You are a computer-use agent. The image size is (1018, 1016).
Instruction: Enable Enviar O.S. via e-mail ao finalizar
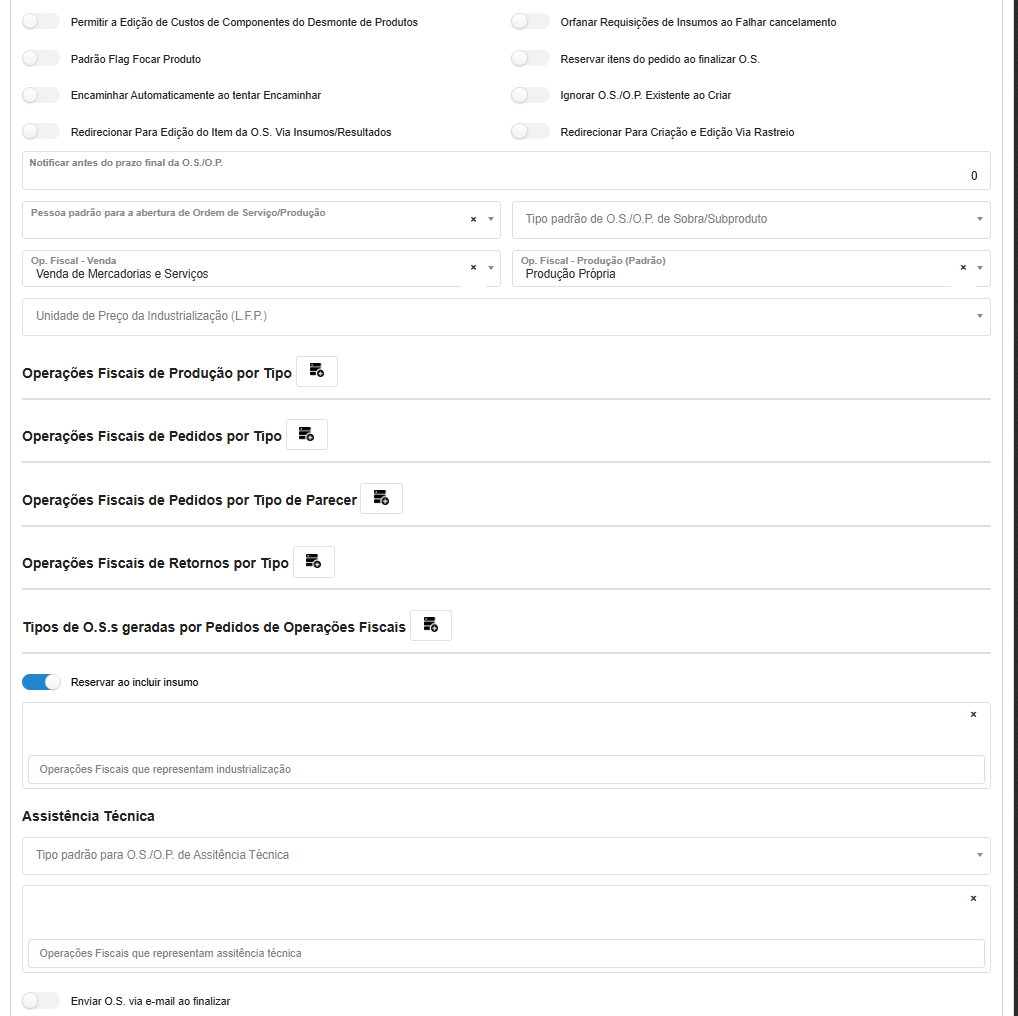(x=42, y=1001)
